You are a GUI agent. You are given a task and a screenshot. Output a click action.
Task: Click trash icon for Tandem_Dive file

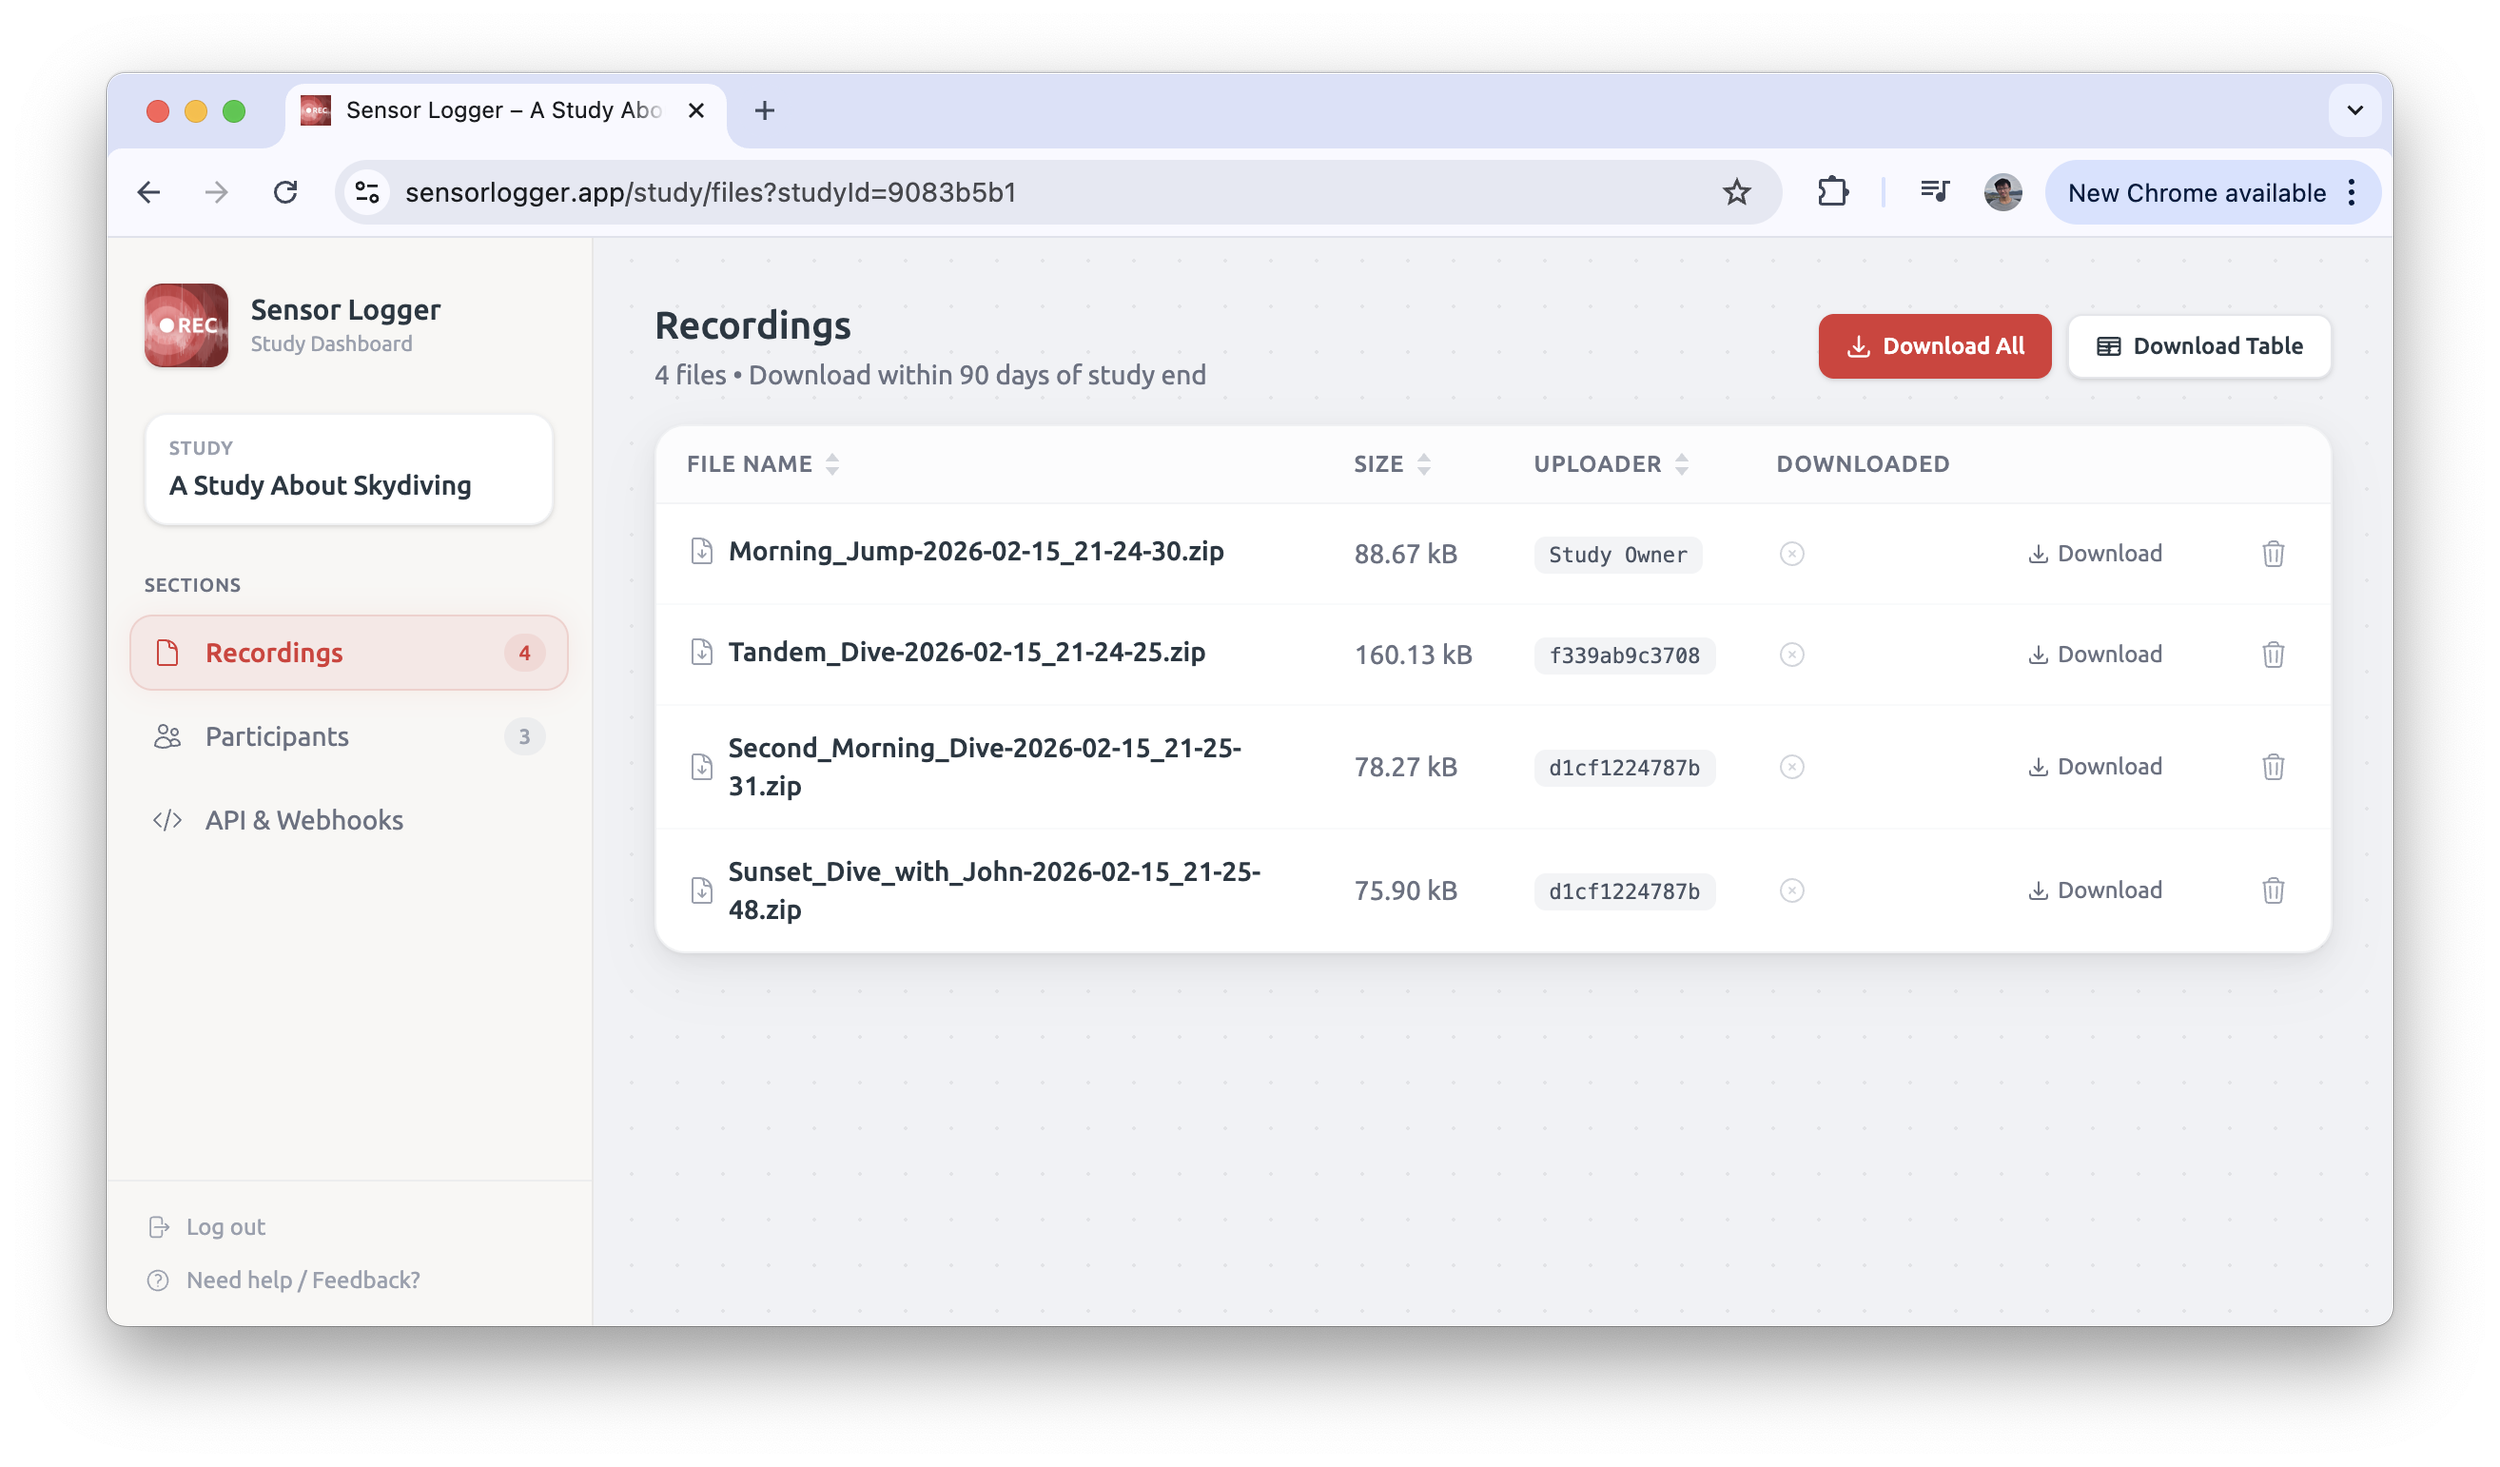click(x=2272, y=655)
